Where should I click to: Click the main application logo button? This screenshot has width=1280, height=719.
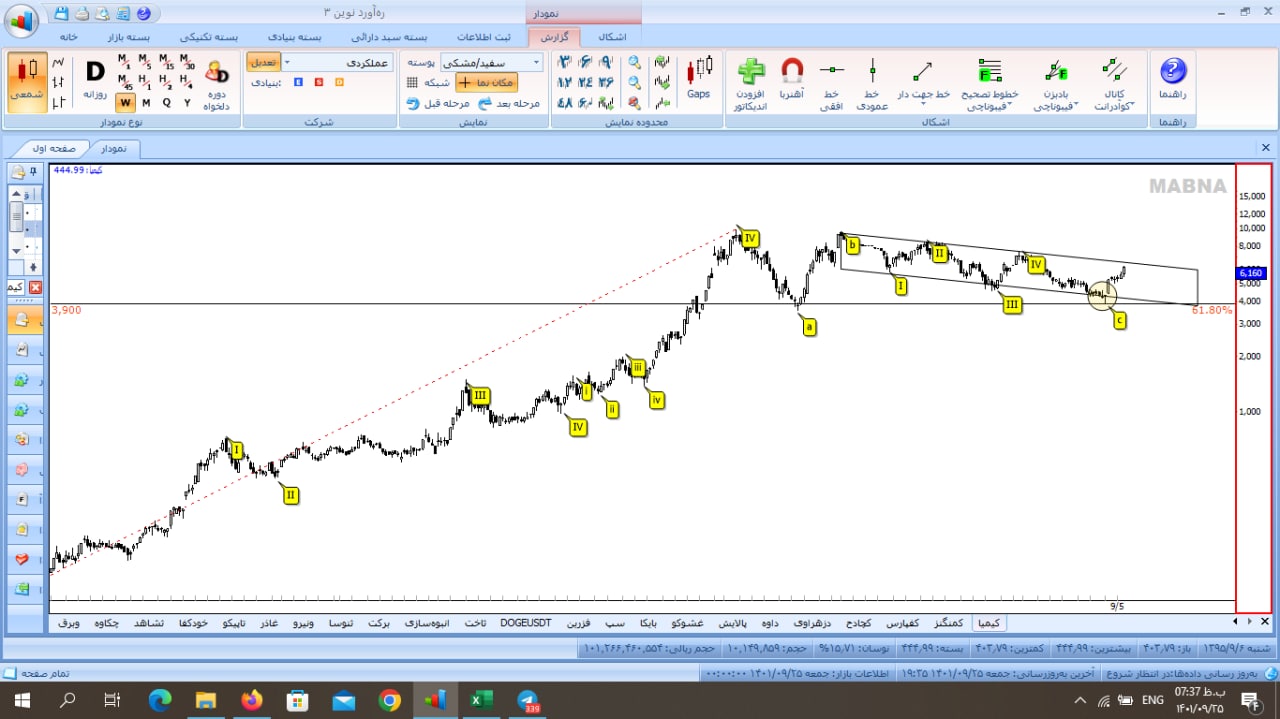click(21, 19)
